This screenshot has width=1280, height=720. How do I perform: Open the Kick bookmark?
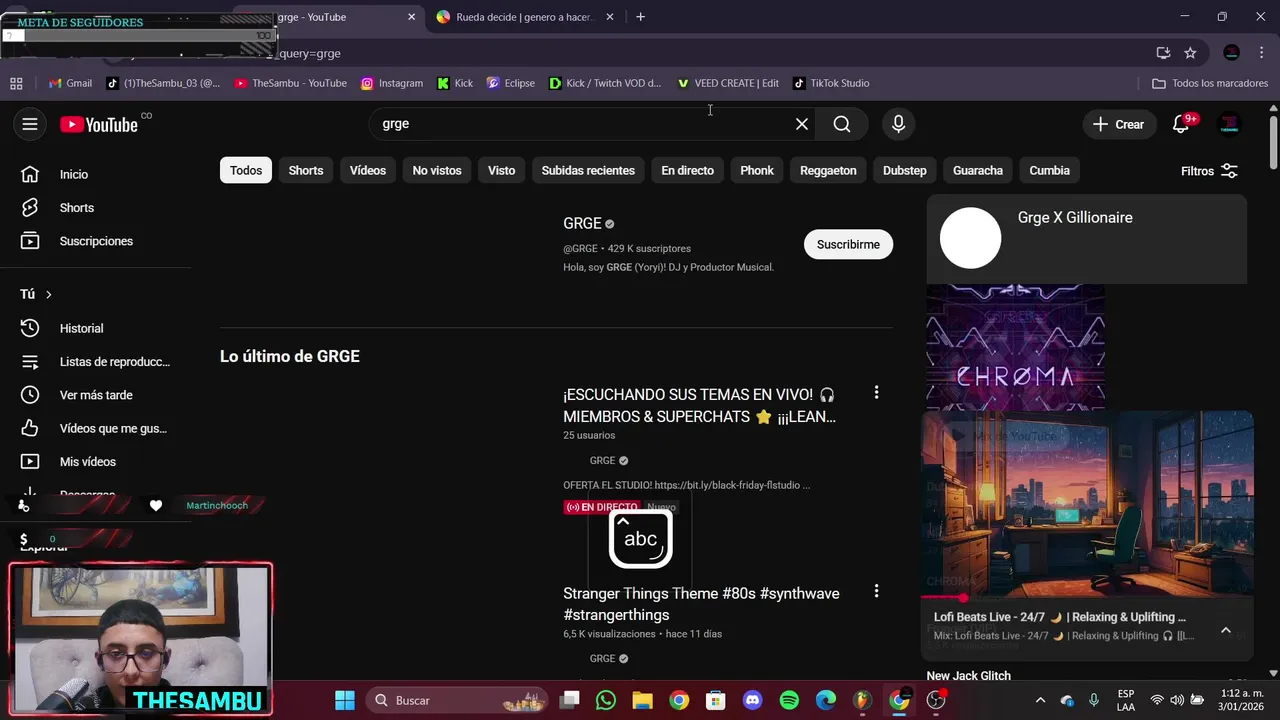(x=455, y=83)
